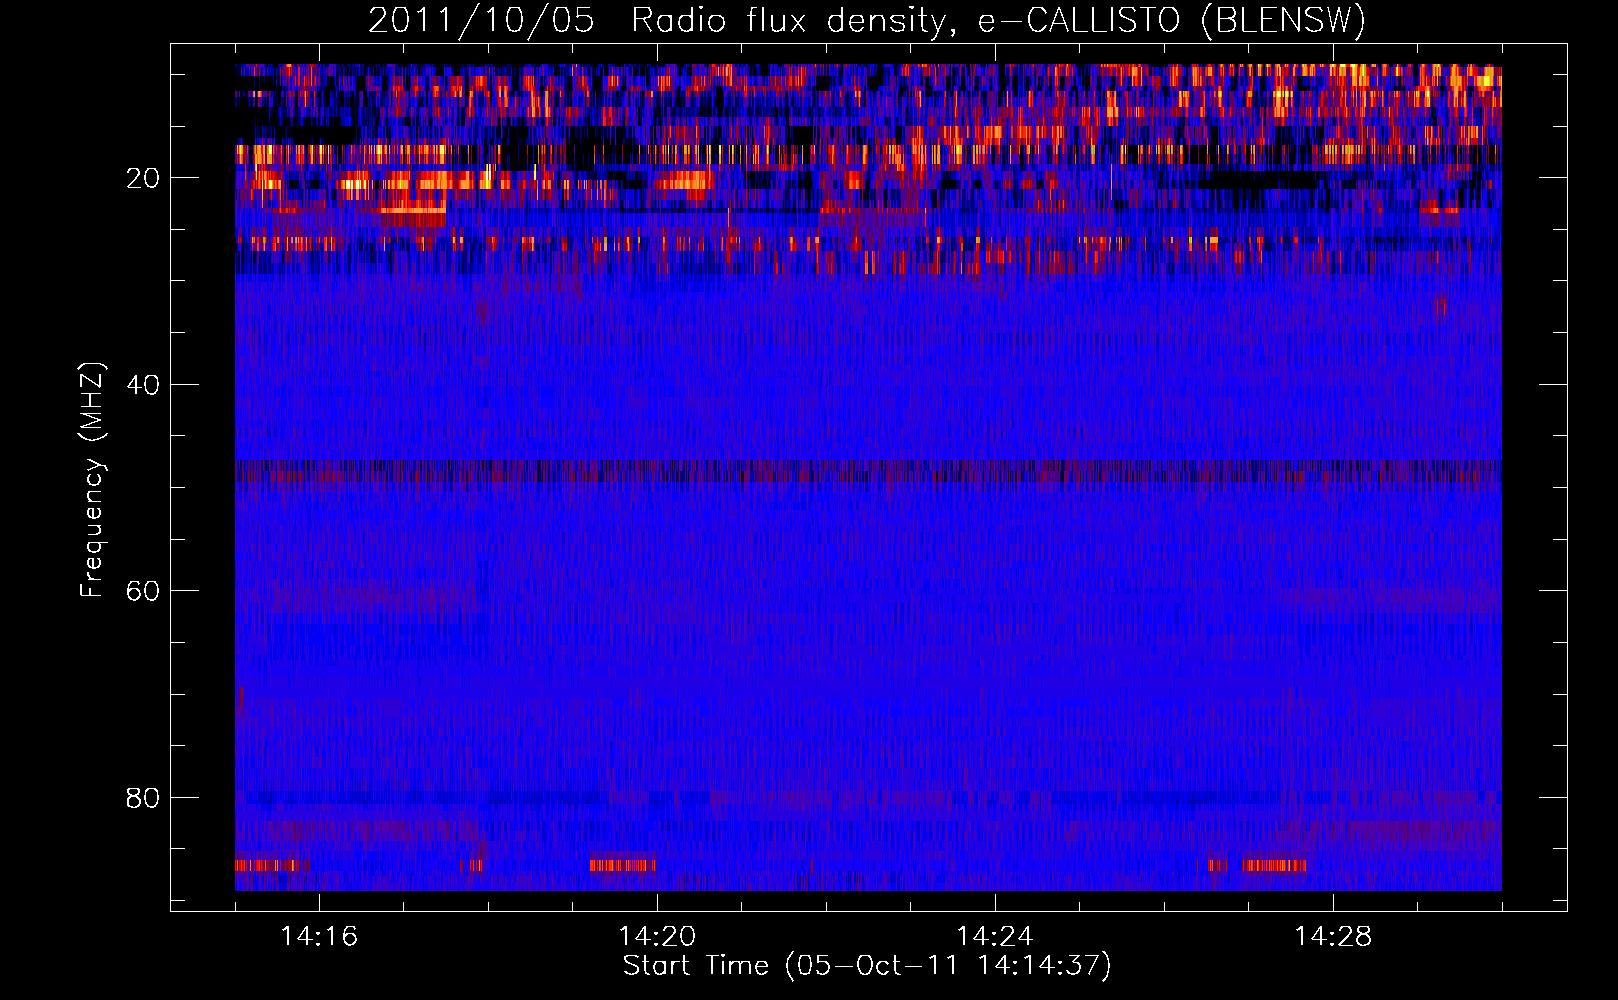Click the "20" frequency tick label
Screen dimensions: 1618x1000
tap(143, 178)
